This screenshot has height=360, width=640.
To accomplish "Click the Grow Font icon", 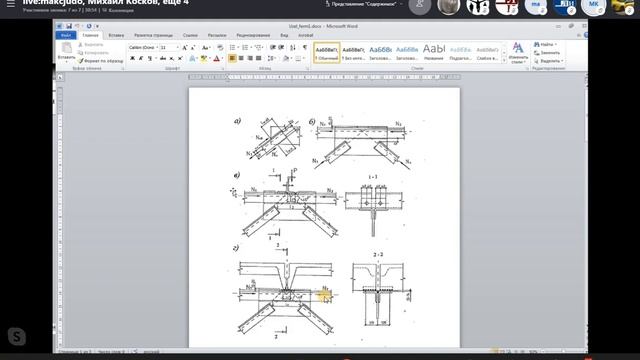I will 184,48.
